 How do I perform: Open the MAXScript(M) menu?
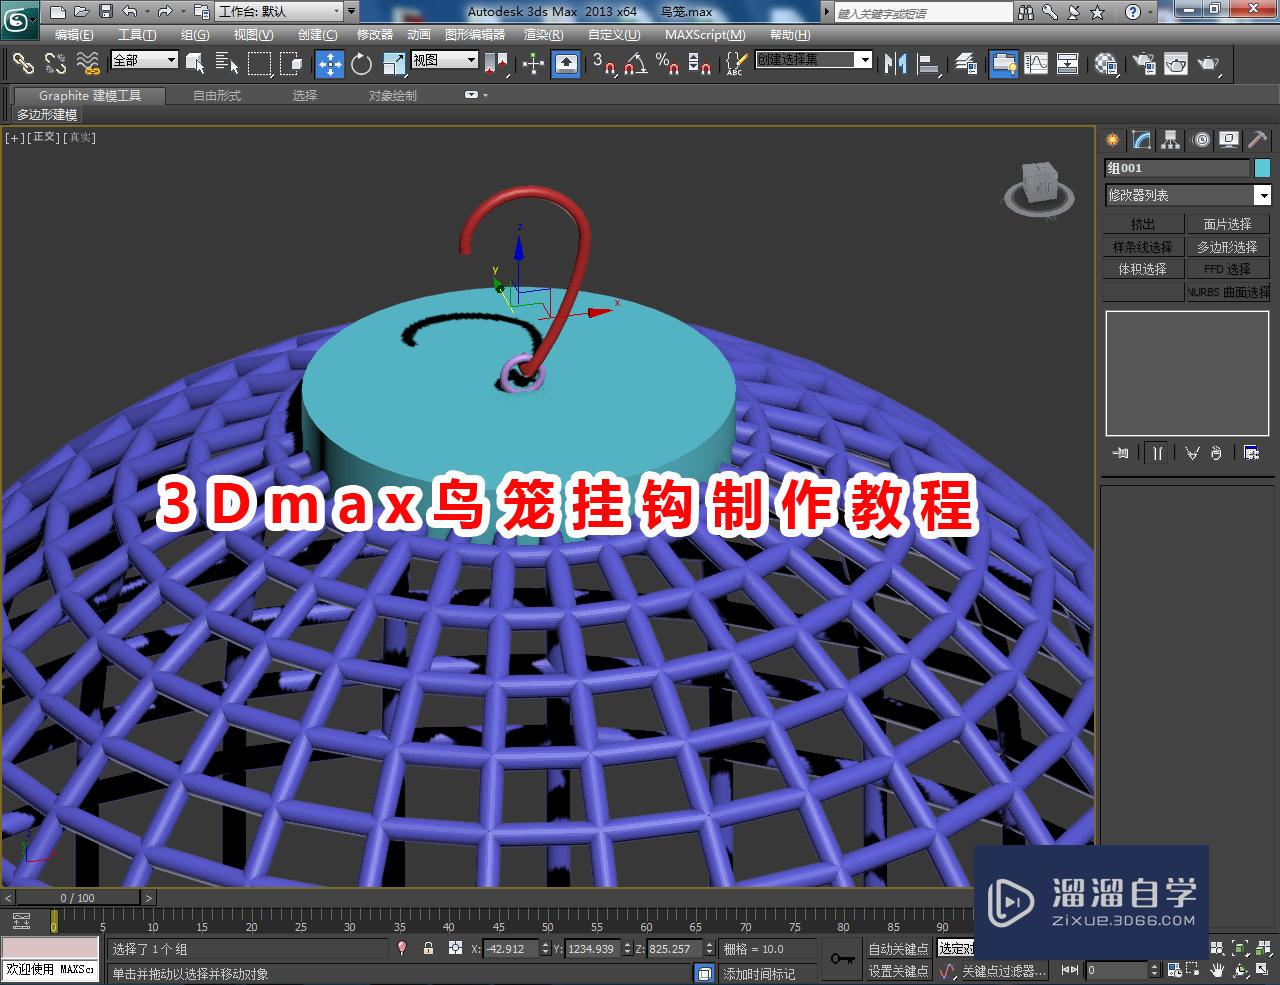[x=705, y=34]
